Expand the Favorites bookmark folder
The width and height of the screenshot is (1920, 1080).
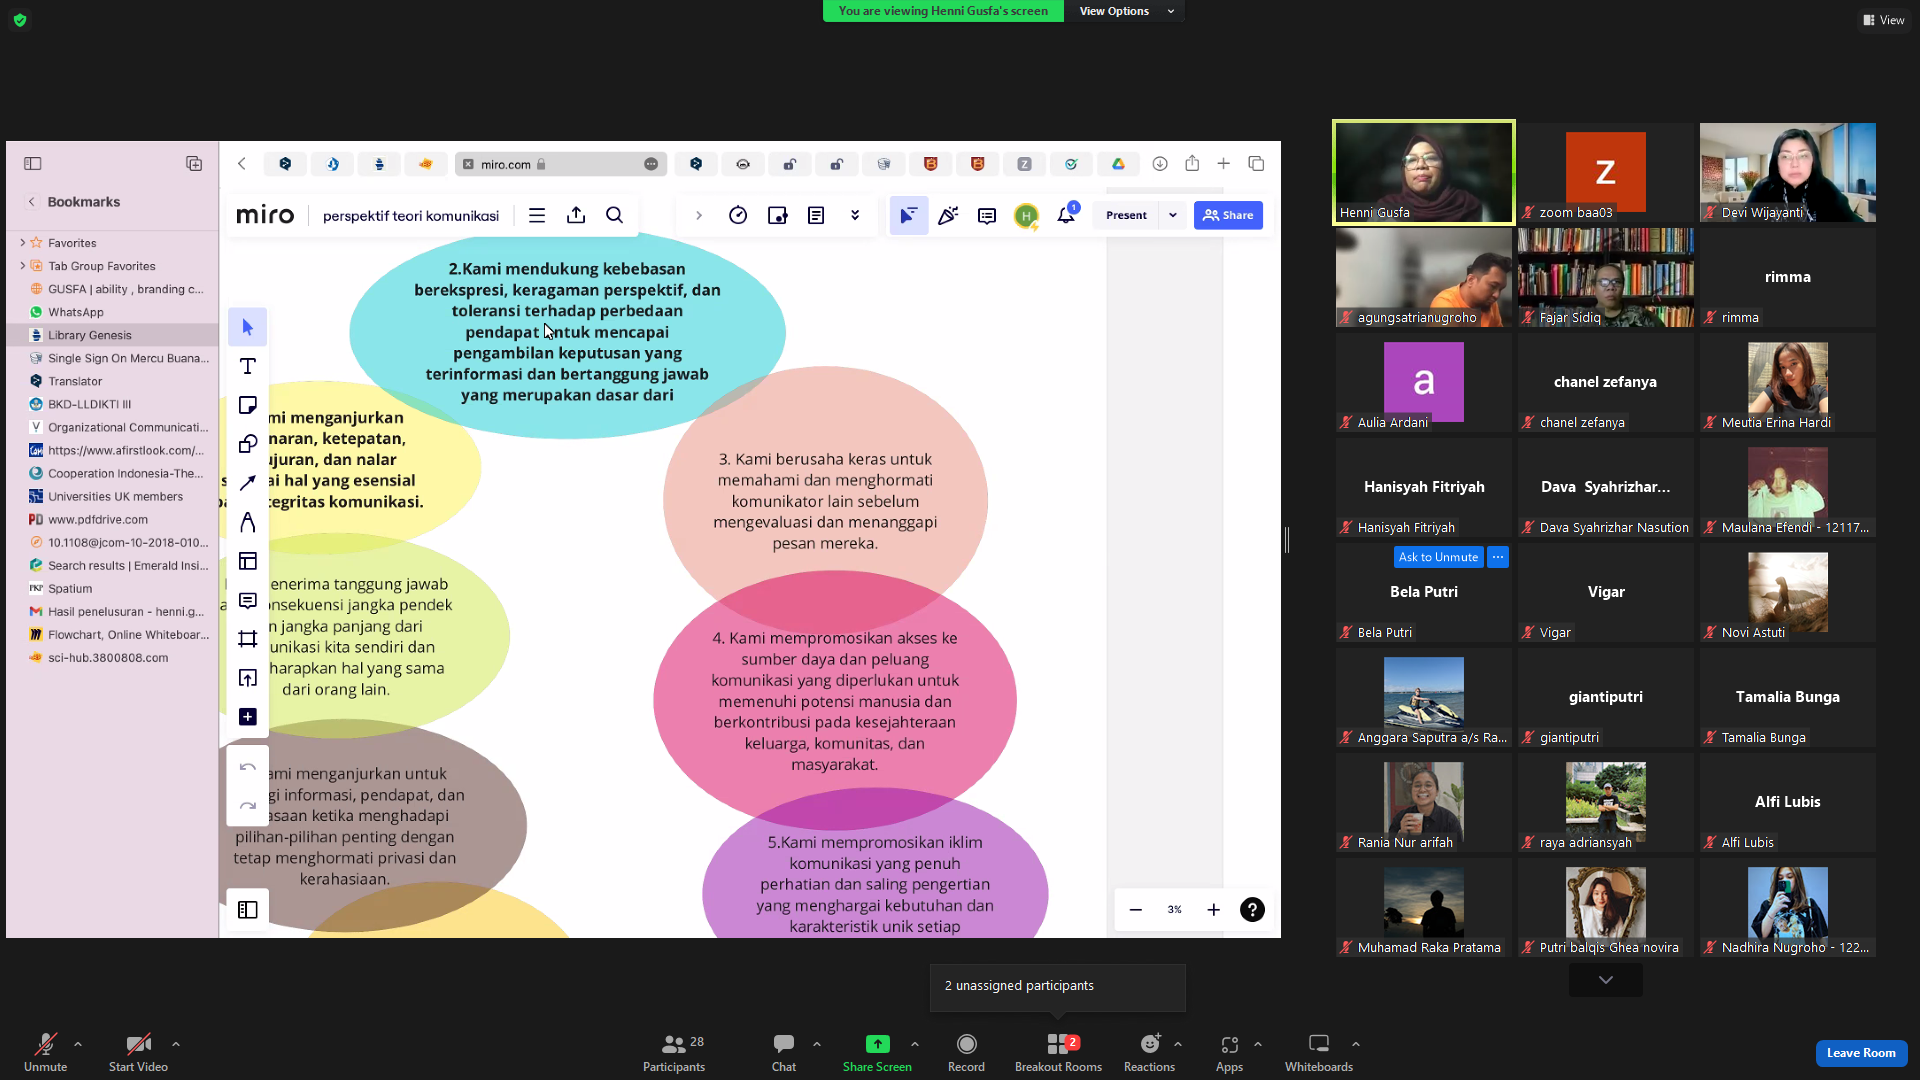pos(22,243)
